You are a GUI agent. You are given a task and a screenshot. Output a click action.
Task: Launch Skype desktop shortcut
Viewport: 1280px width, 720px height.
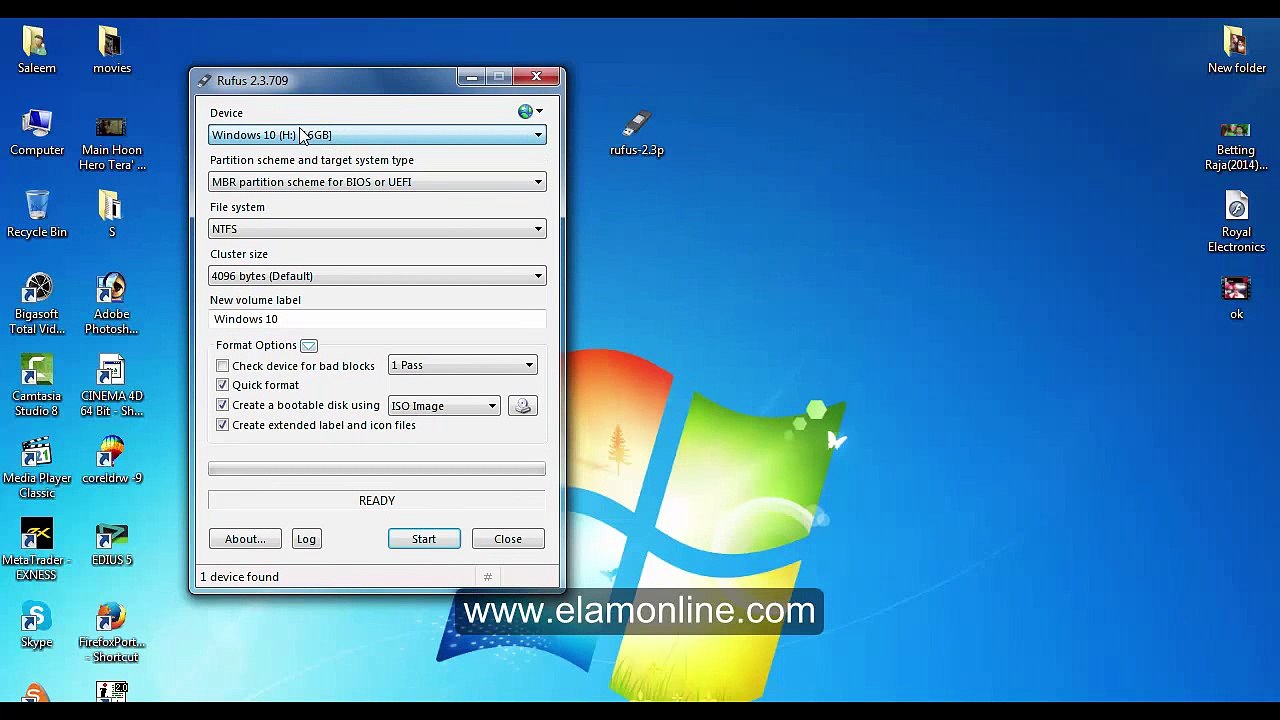coord(37,625)
